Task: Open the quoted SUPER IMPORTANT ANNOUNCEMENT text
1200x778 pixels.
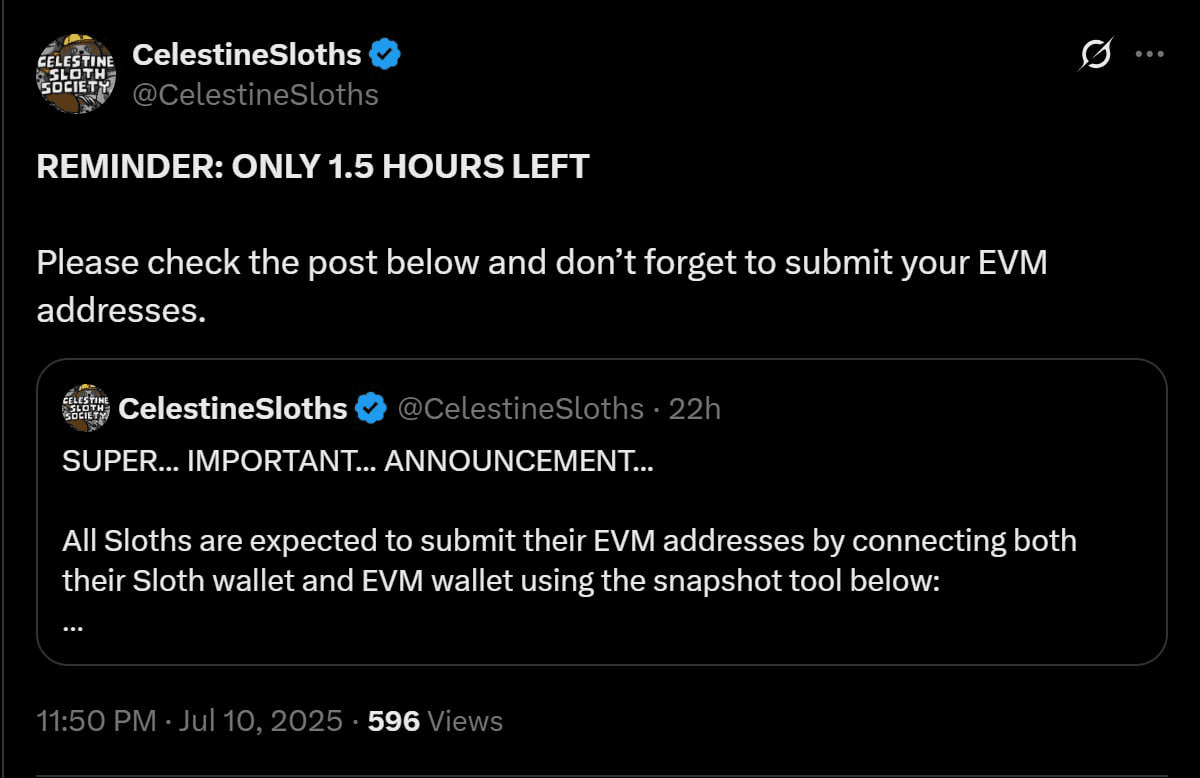Action: pyautogui.click(x=357, y=463)
